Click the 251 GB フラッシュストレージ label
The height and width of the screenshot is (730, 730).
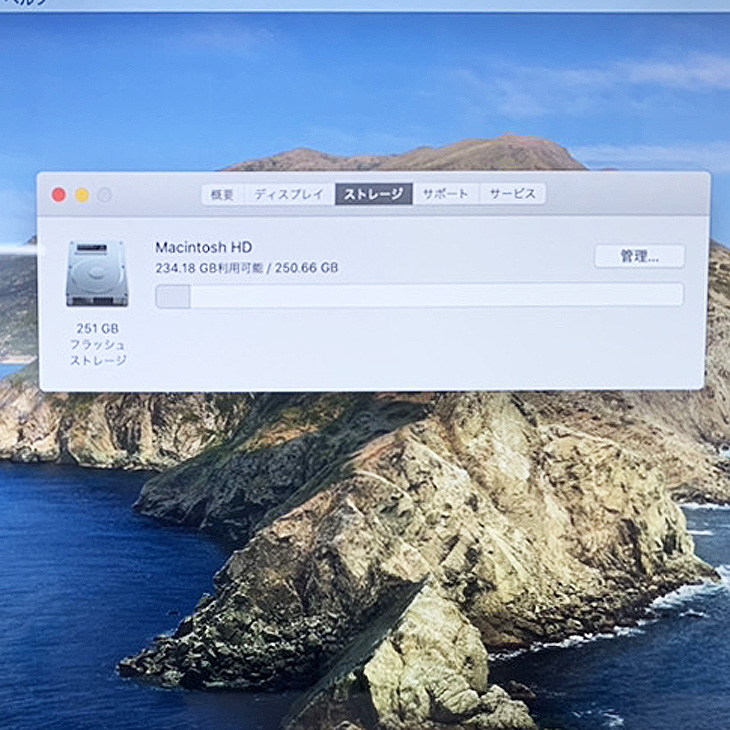point(98,344)
